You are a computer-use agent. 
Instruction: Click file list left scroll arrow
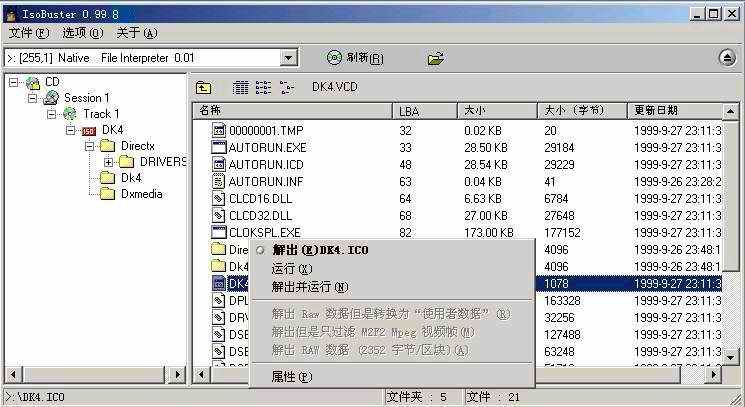point(201,375)
